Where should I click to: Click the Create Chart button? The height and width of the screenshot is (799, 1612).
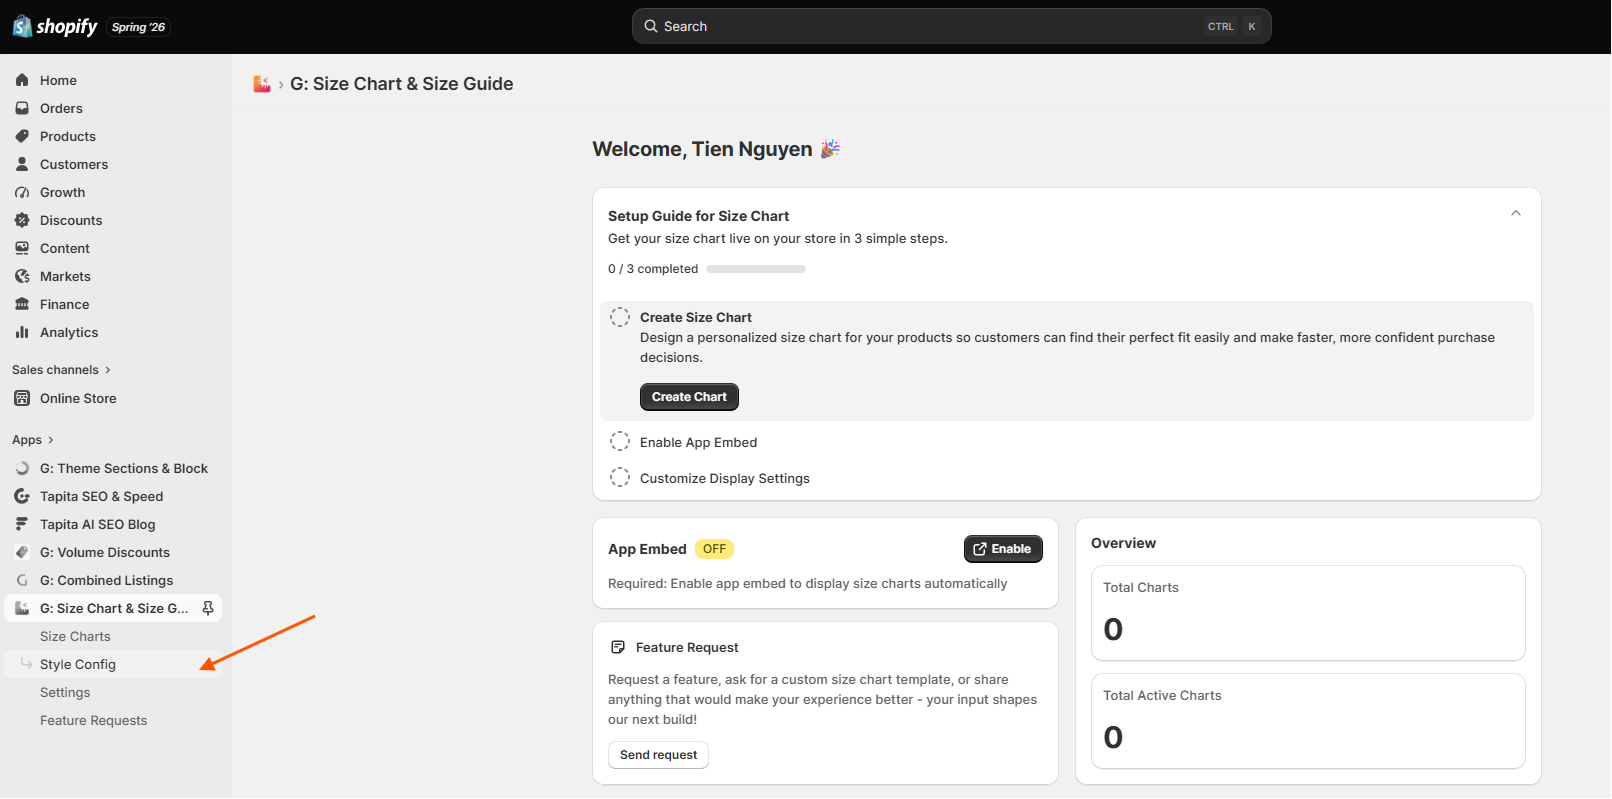pos(690,397)
